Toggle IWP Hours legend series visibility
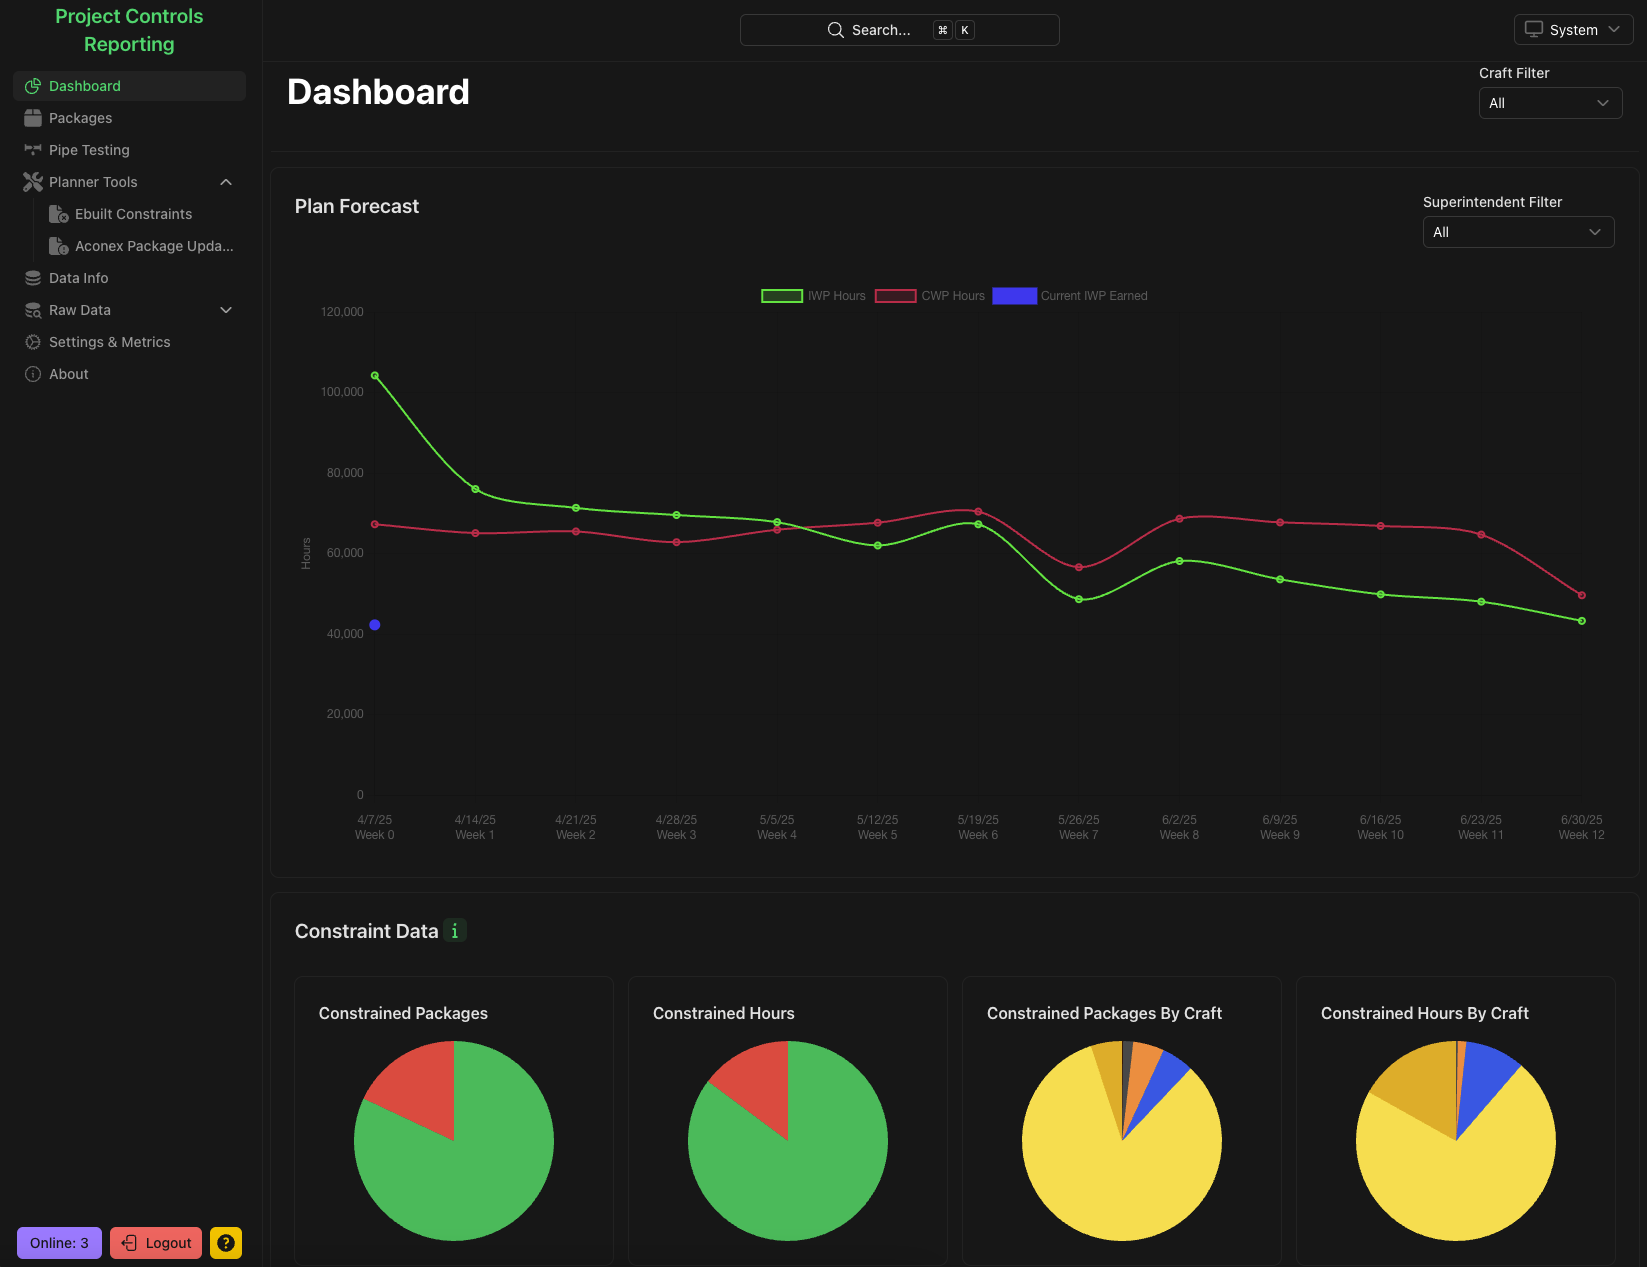Viewport: 1647px width, 1267px height. [813, 296]
